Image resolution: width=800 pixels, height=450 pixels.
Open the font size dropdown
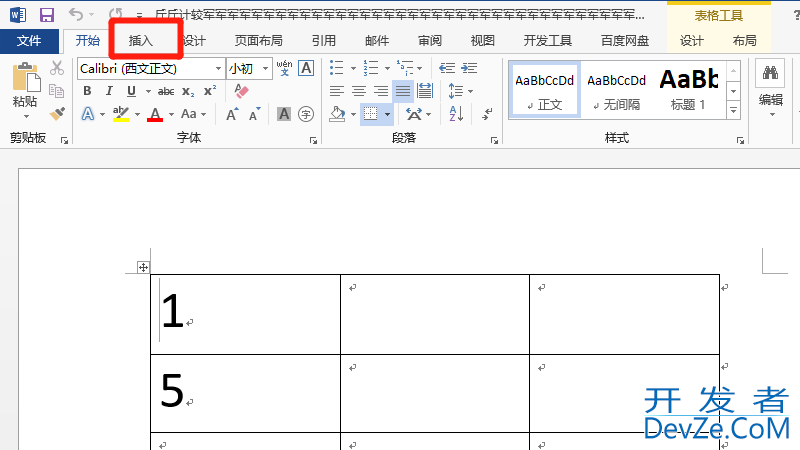coord(265,68)
